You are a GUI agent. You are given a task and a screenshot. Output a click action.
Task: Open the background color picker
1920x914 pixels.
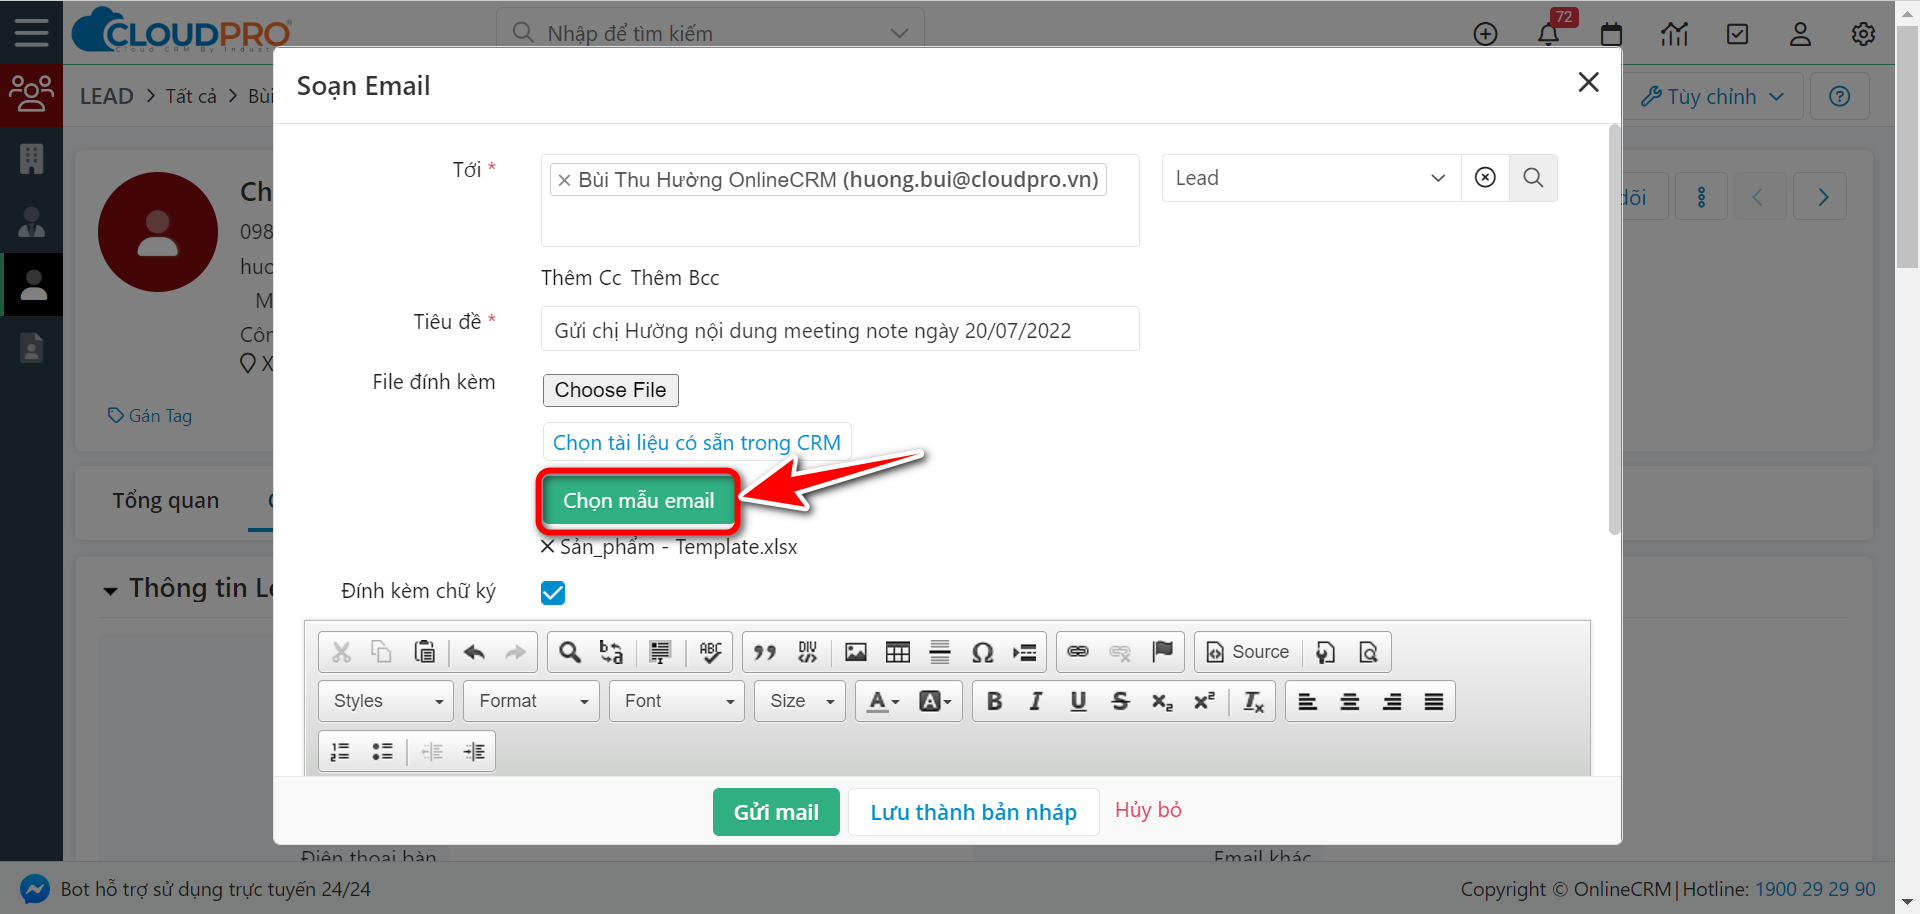[935, 701]
